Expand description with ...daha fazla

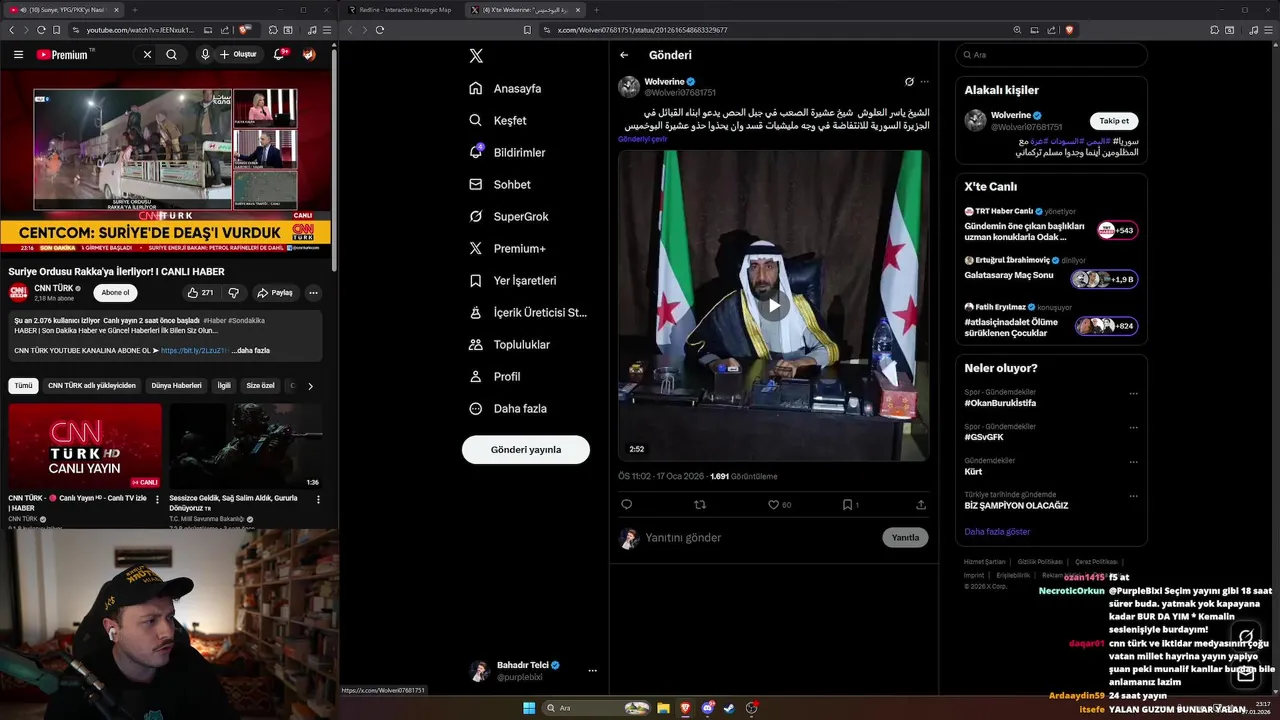250,351
